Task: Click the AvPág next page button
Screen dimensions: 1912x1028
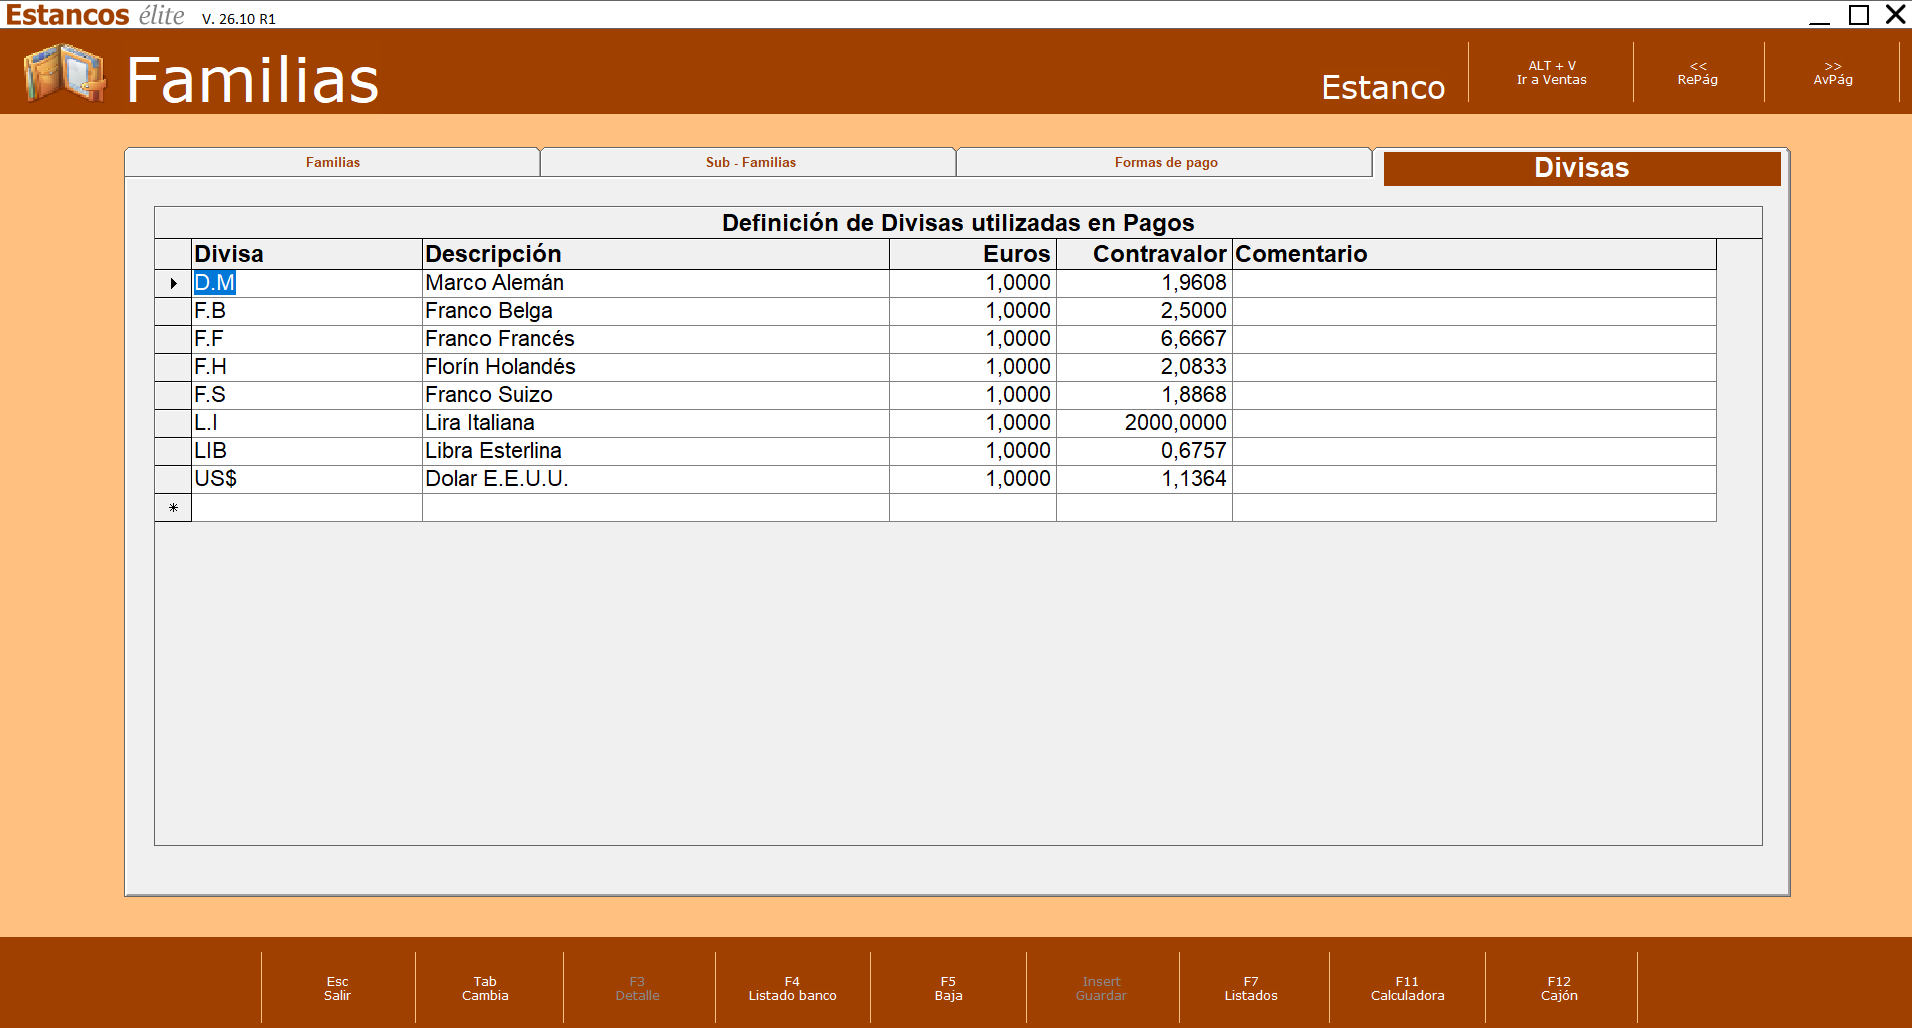Action: pos(1833,73)
